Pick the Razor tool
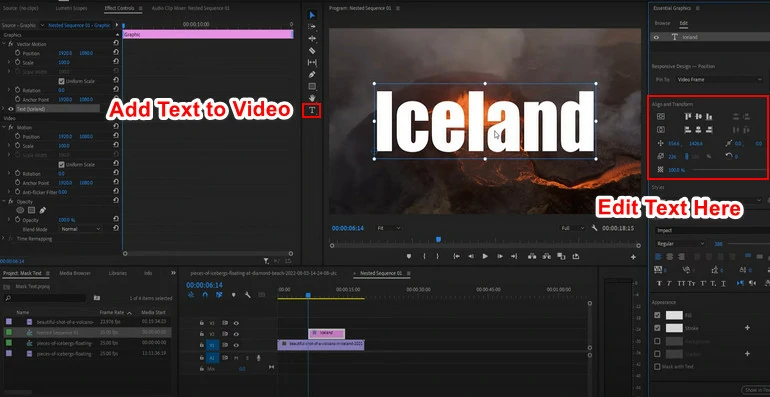 [312, 51]
